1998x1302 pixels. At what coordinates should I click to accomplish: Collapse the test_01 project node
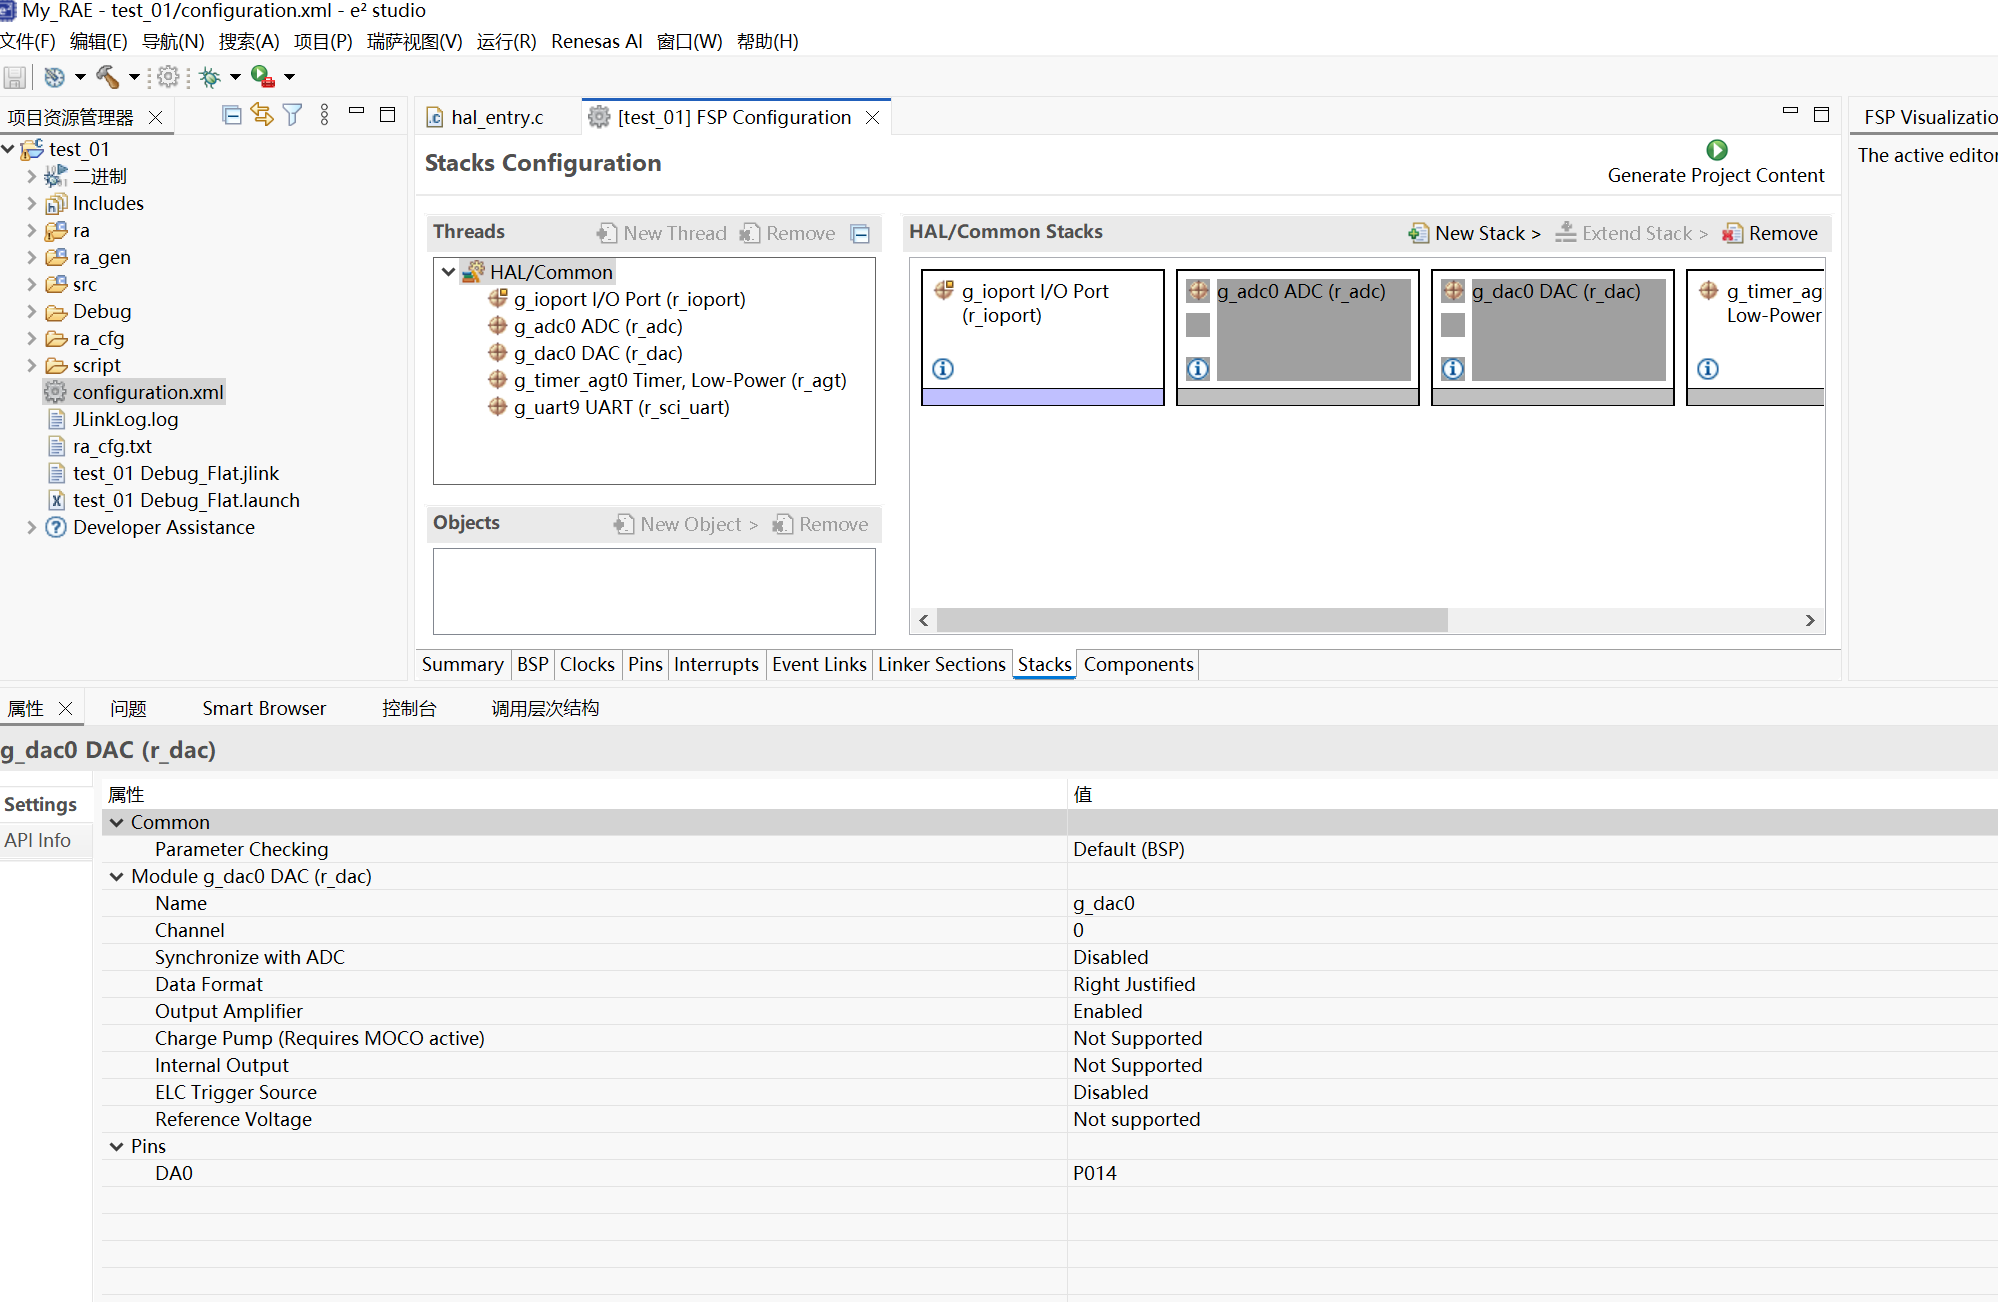coord(8,149)
